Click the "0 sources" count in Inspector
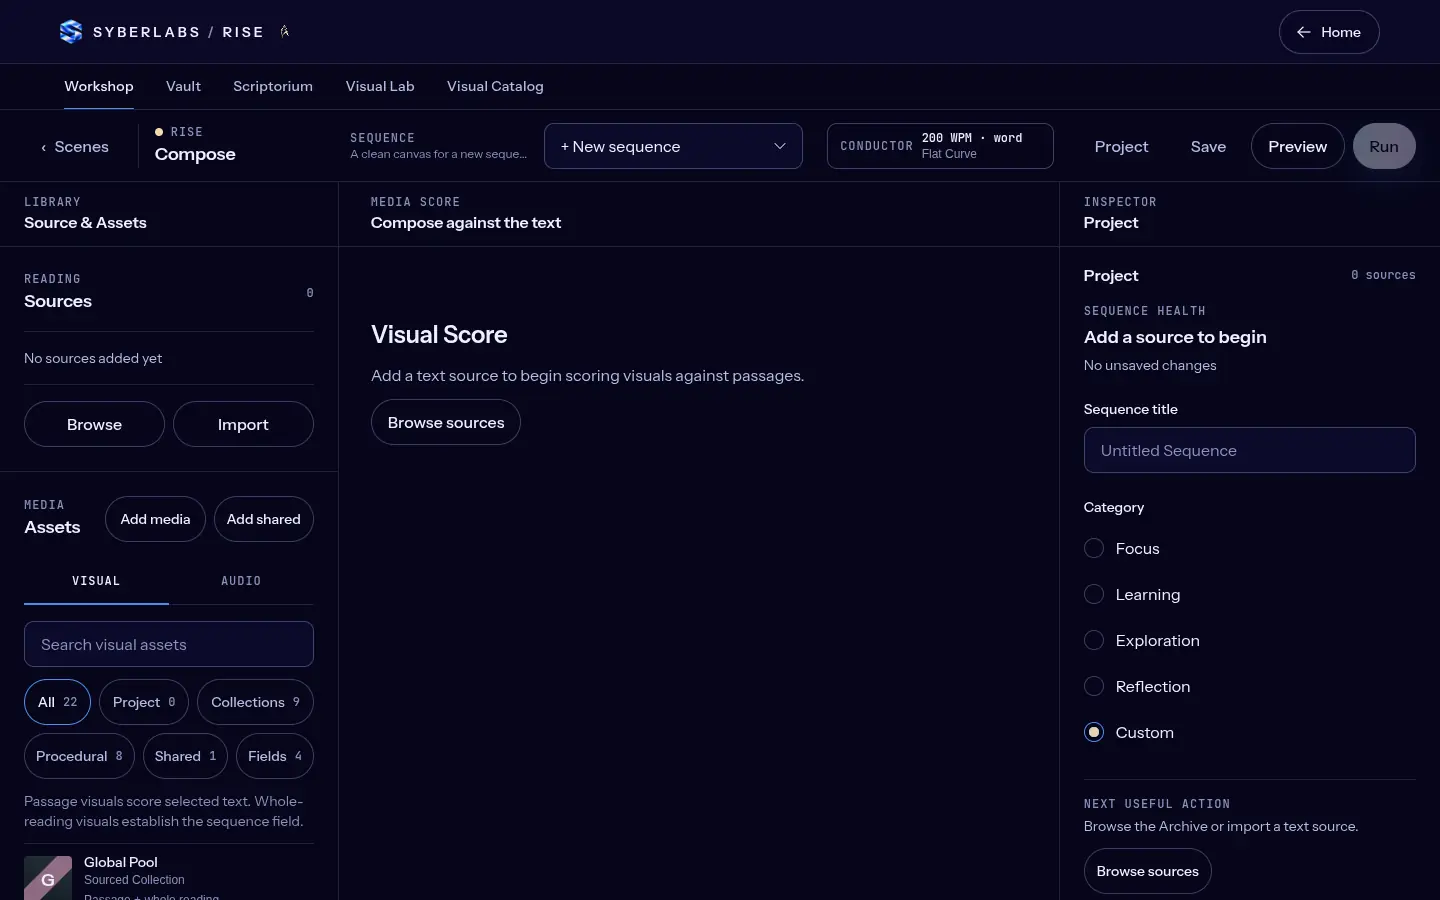The image size is (1440, 900). (1383, 275)
